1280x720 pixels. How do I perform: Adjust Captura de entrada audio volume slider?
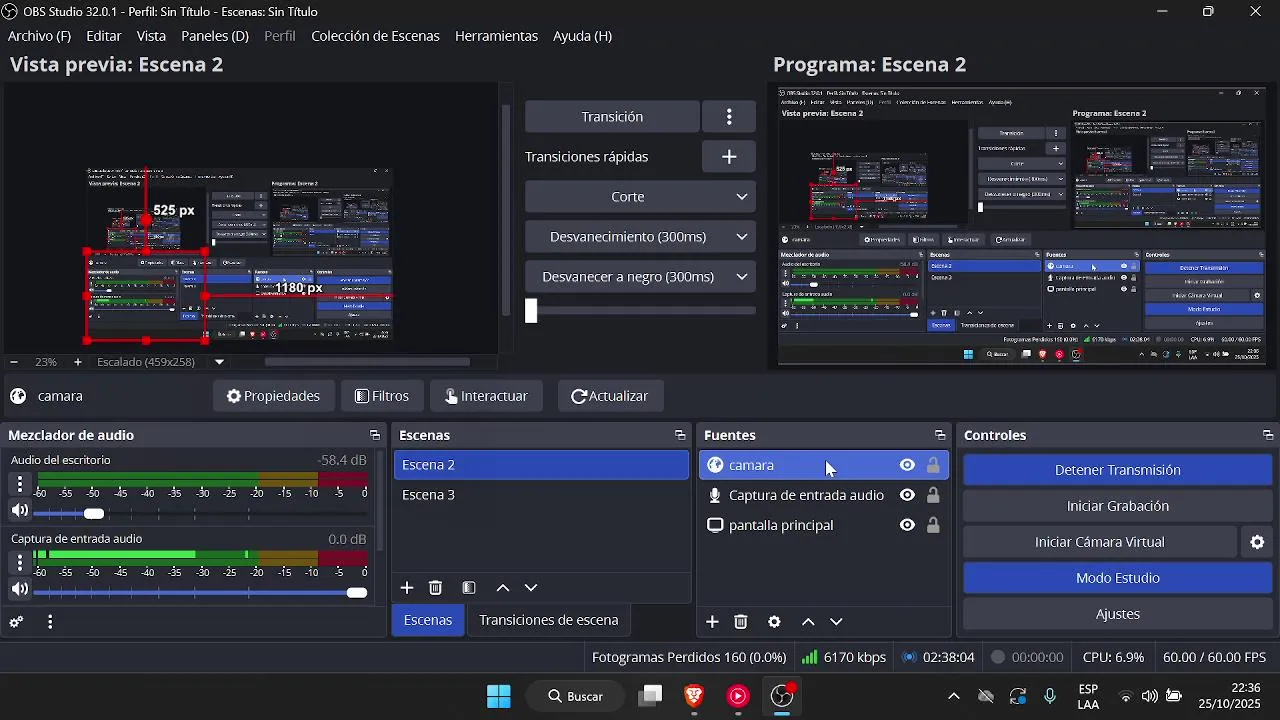357,593
